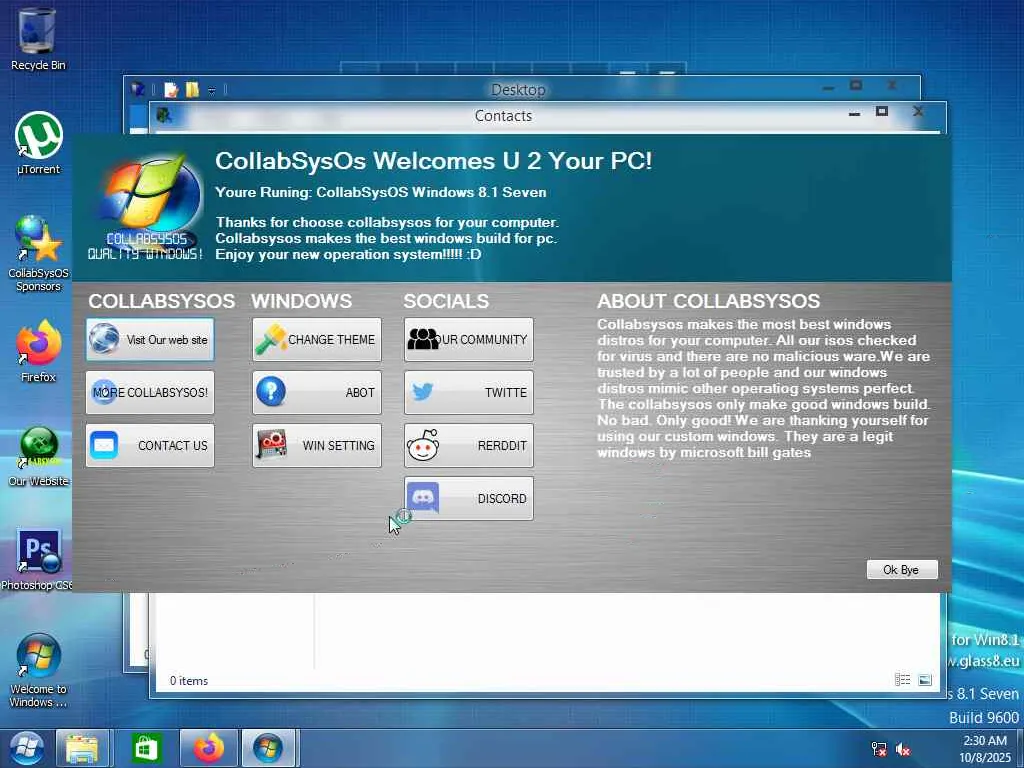Image resolution: width=1024 pixels, height=768 pixels.
Task: Select welcome app taskbar icon
Action: 269,748
